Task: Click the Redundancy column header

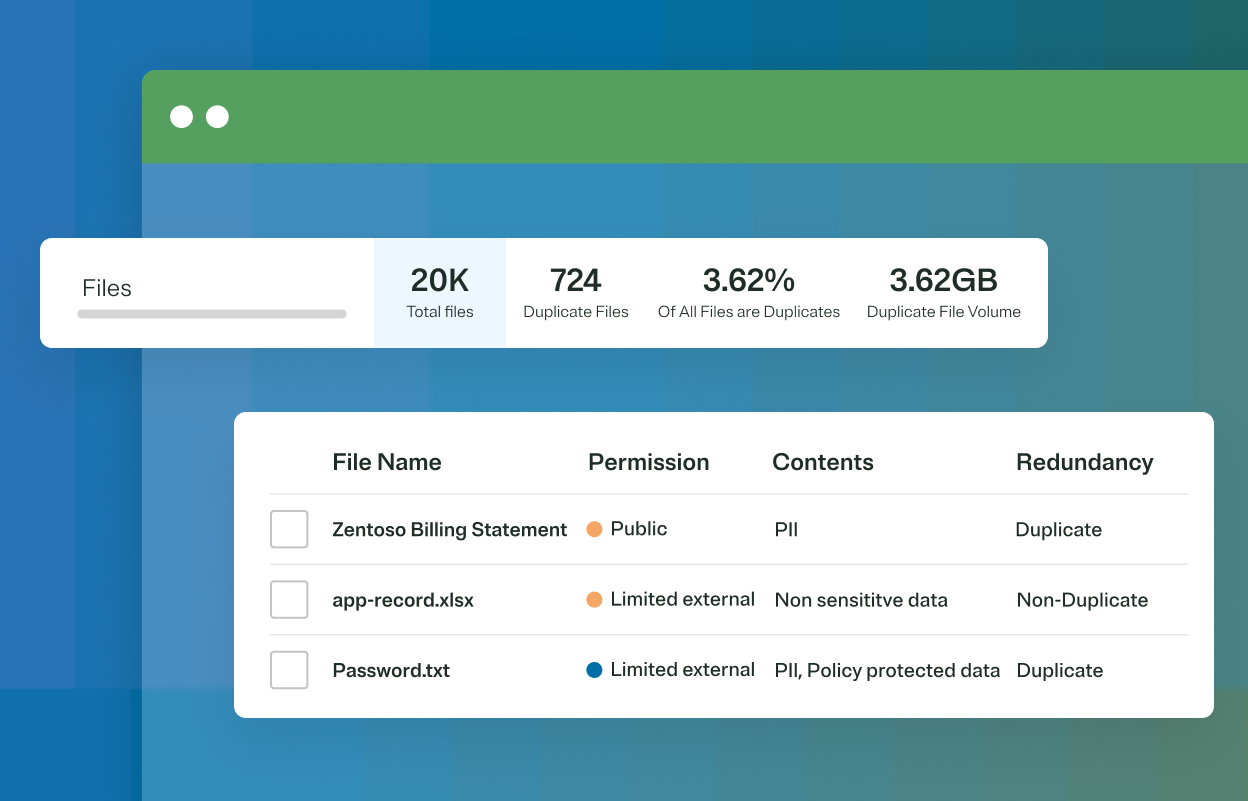Action: [x=1085, y=462]
